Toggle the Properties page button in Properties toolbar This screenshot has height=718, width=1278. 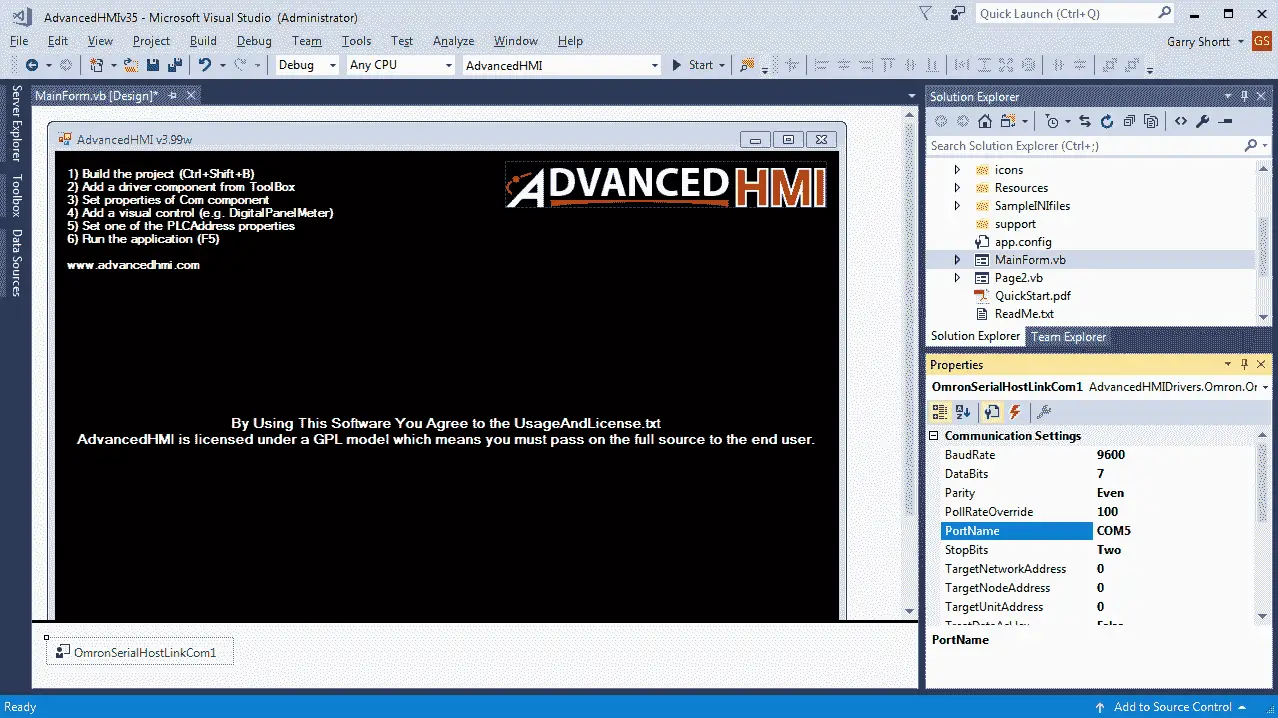pyautogui.click(x=991, y=412)
